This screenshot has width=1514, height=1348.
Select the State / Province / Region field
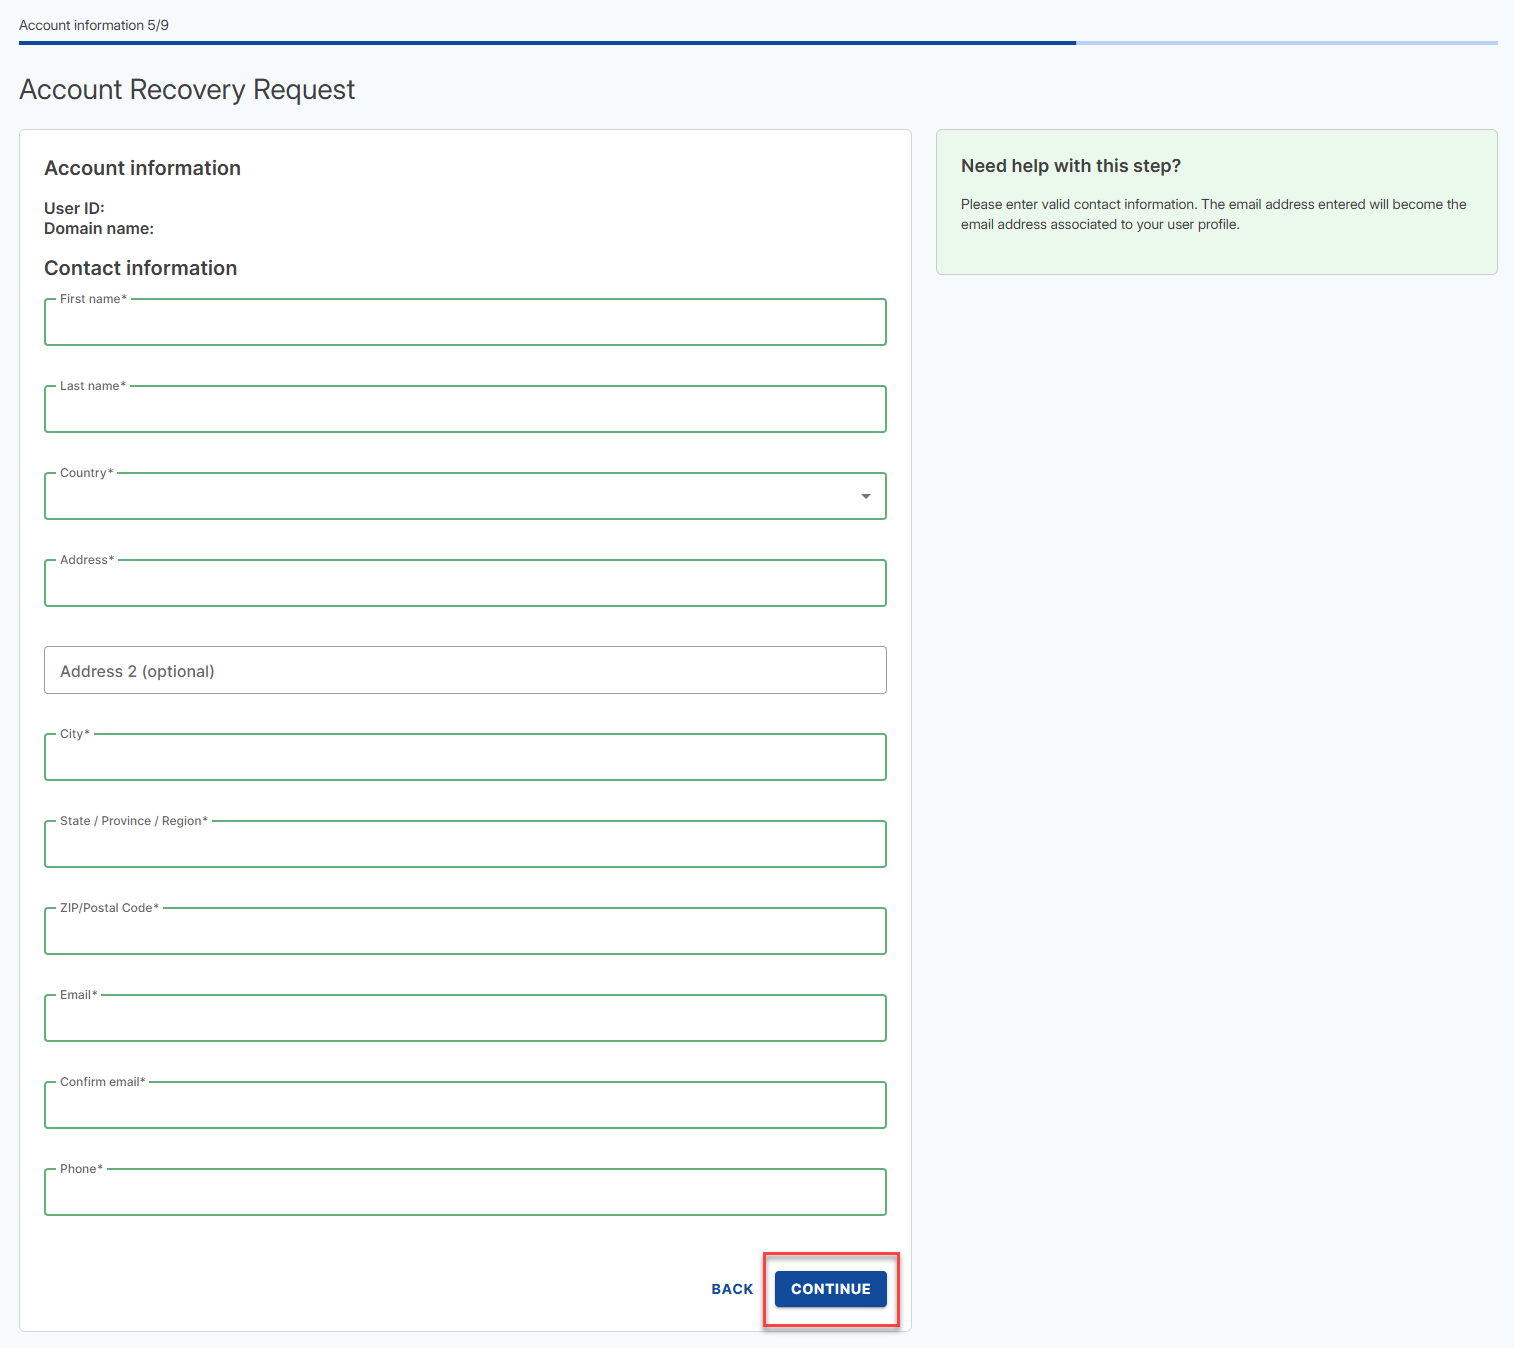(465, 844)
